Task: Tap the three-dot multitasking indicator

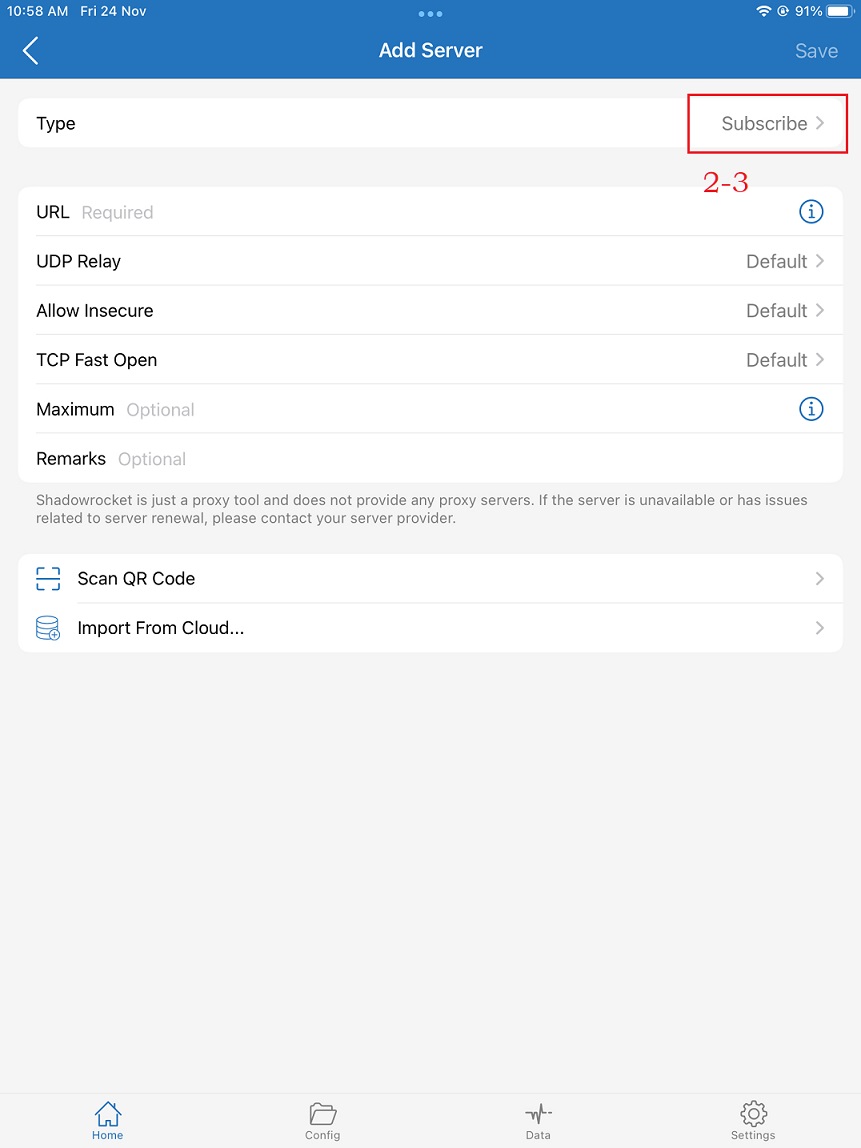Action: pos(430,14)
